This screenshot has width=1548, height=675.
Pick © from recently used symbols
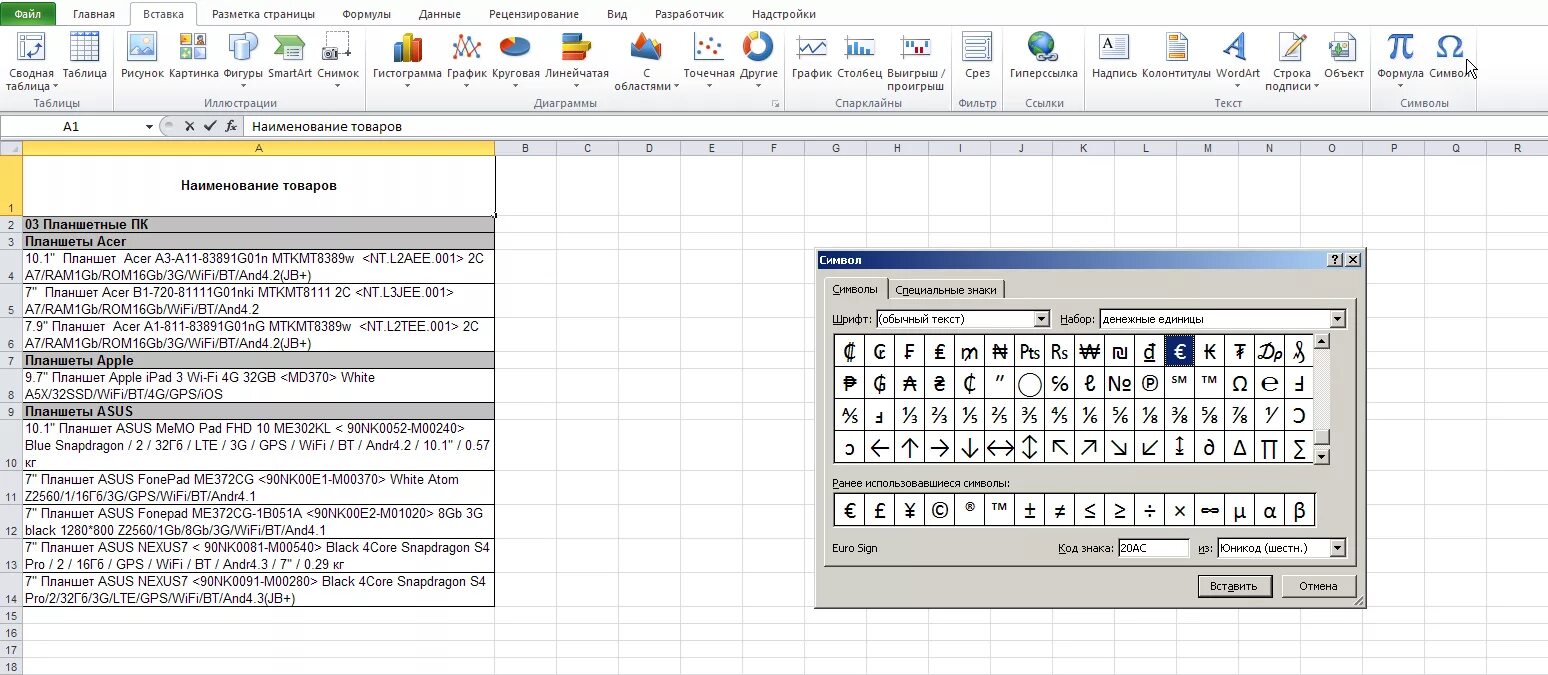[940, 511]
